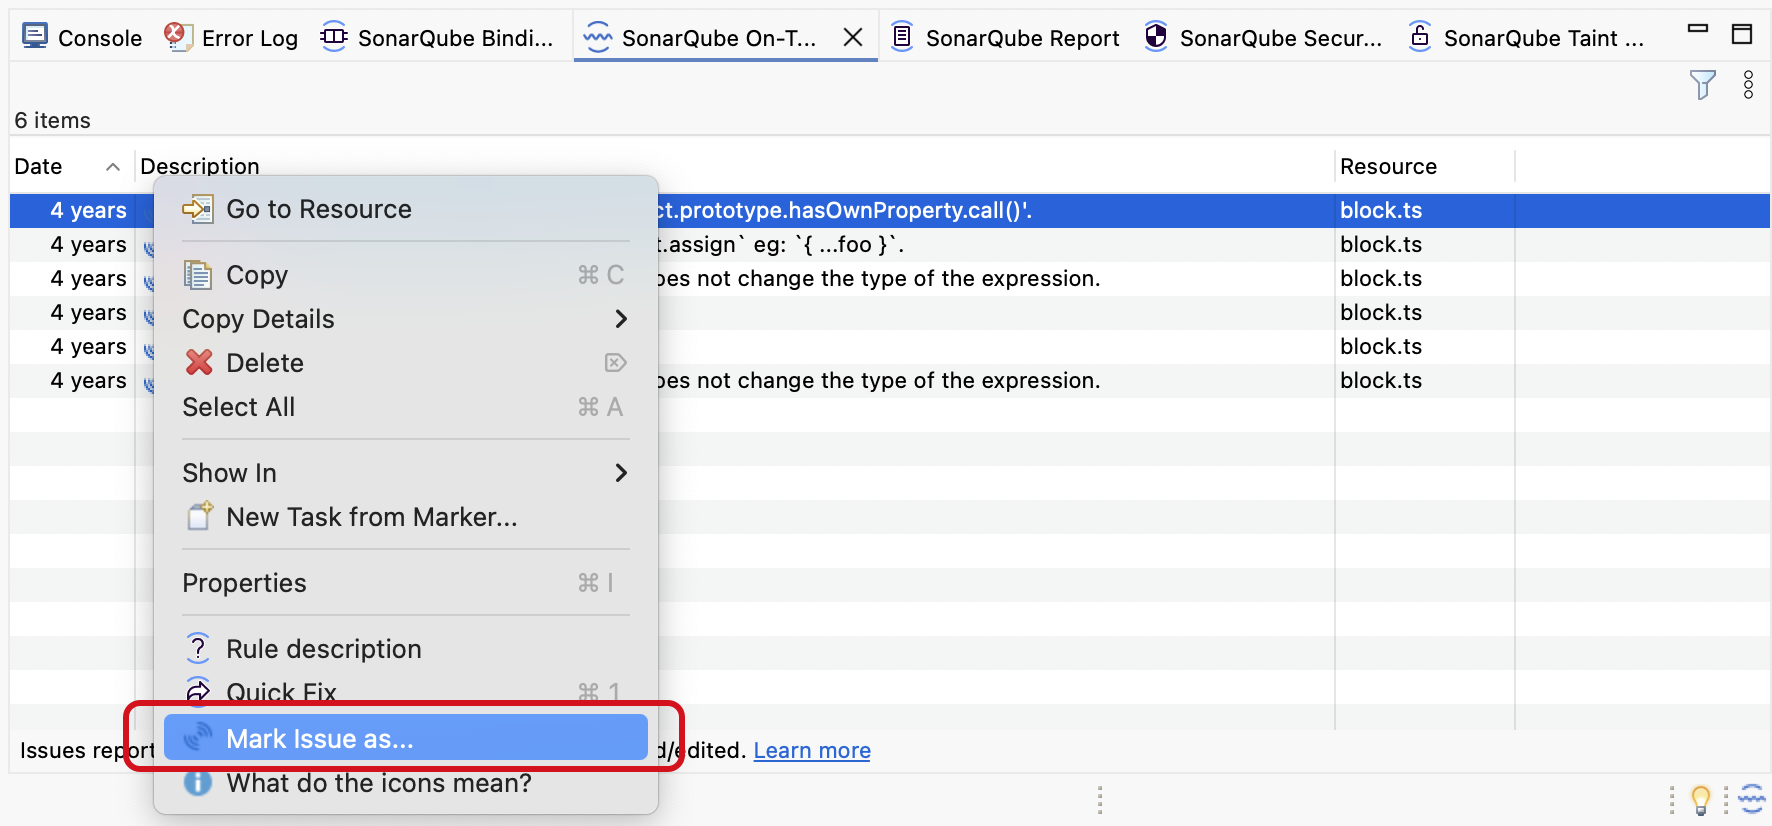Click the SonarQube On-The-Fly wave icon
Image resolution: width=1772 pixels, height=826 pixels.
(597, 37)
